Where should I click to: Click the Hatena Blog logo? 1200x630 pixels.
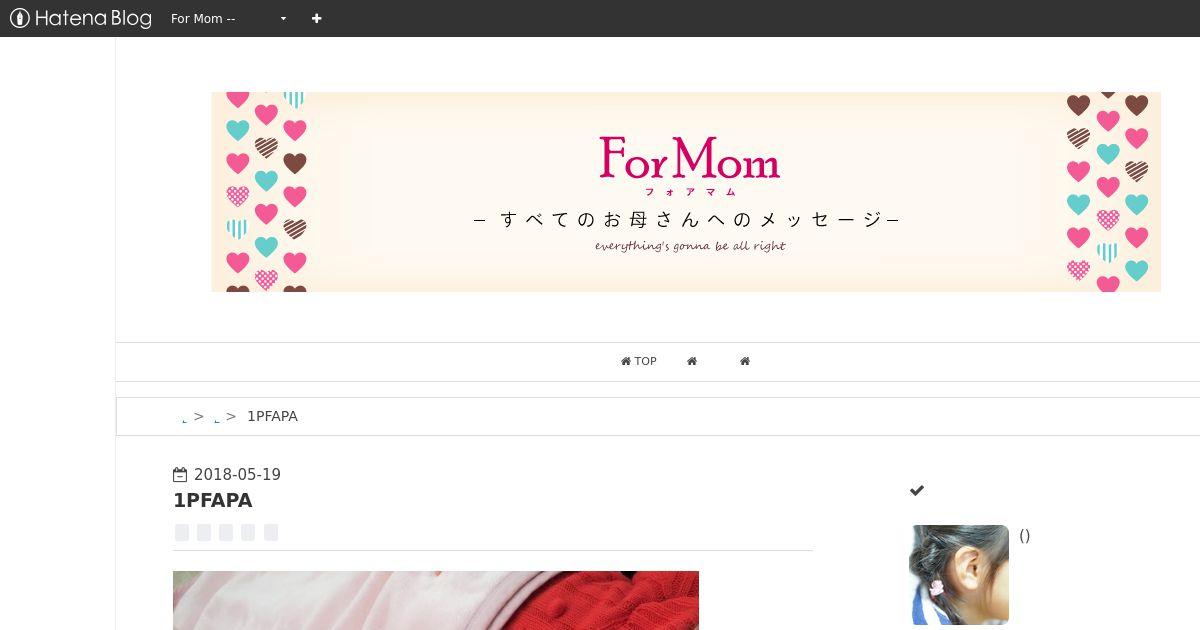[x=81, y=18]
